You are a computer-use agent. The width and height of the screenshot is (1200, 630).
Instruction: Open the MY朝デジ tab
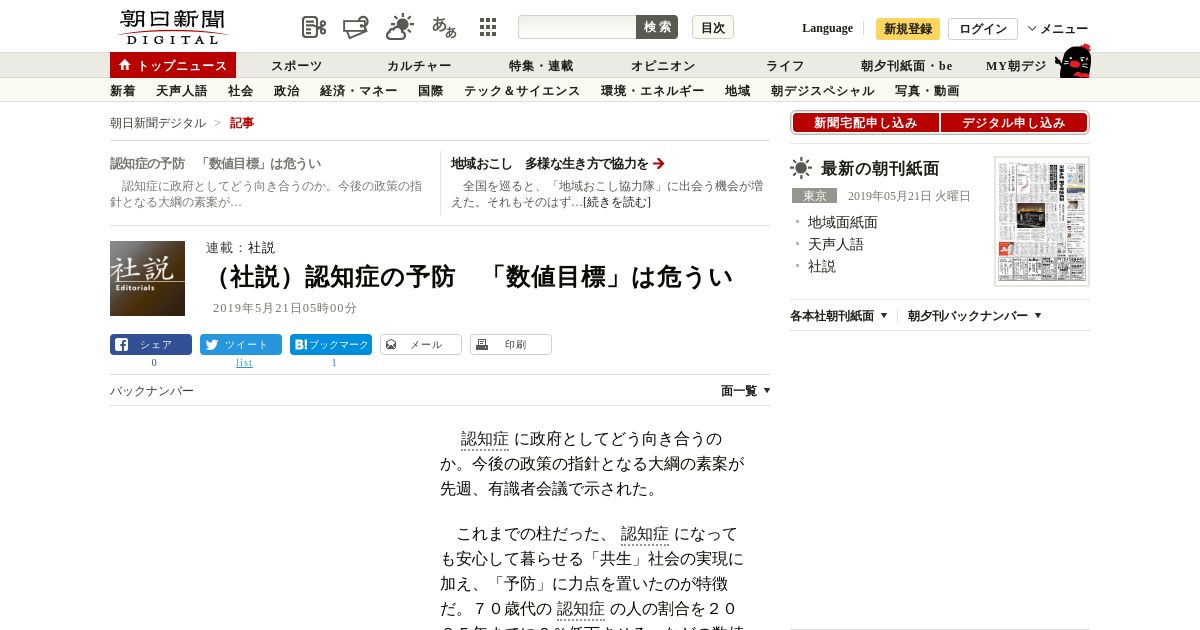tap(1016, 66)
